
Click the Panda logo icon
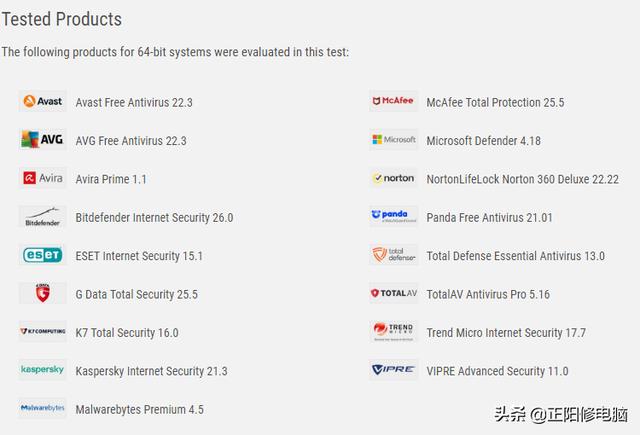(393, 216)
